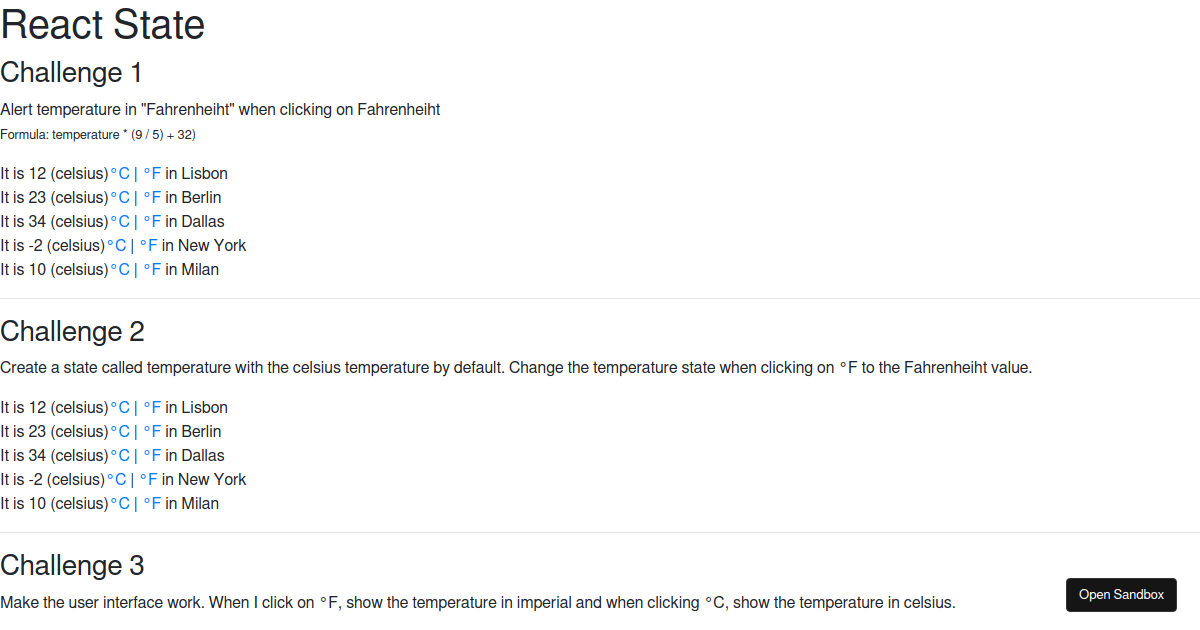Click °F link for Lisbon in Challenge 1
Screen dimensions: 1200x630
(x=152, y=173)
